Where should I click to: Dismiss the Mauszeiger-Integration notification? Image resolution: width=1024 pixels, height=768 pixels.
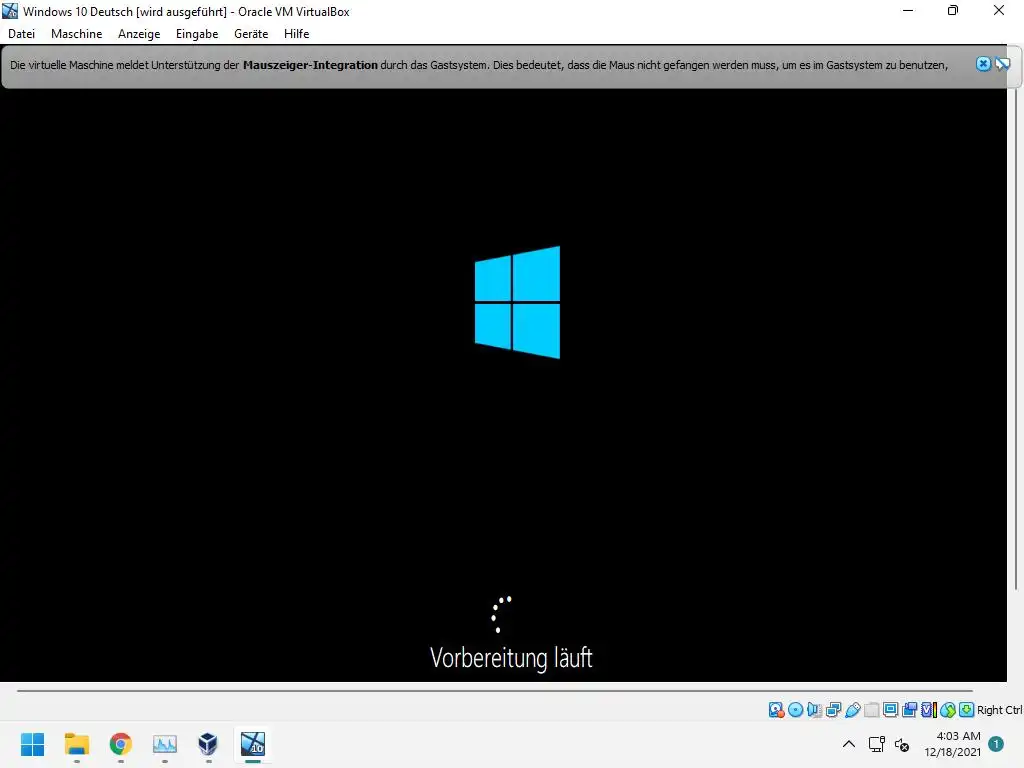984,64
